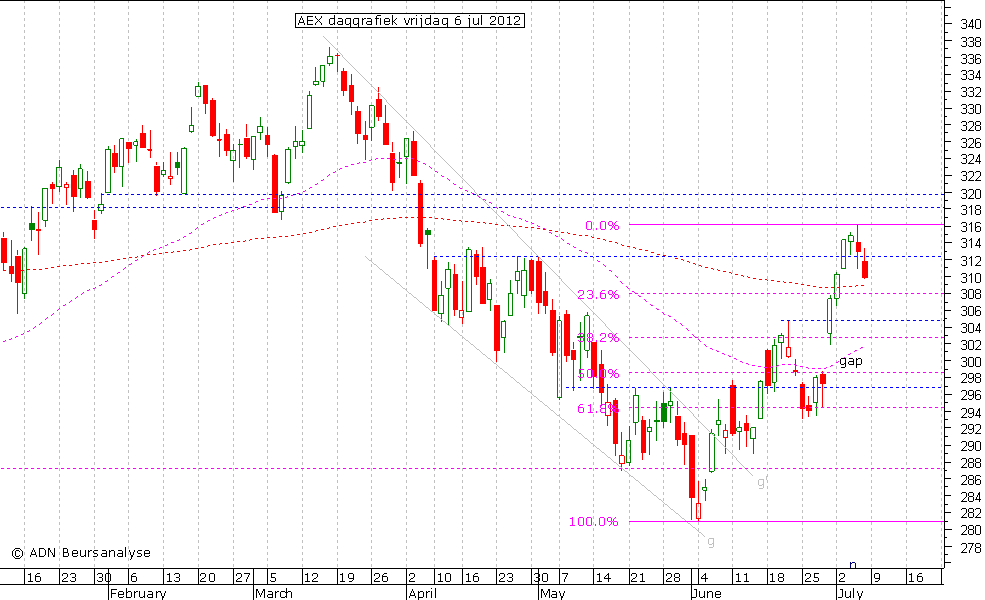985x600 pixels.
Task: Click the date label 12 in March
Action: (312, 577)
